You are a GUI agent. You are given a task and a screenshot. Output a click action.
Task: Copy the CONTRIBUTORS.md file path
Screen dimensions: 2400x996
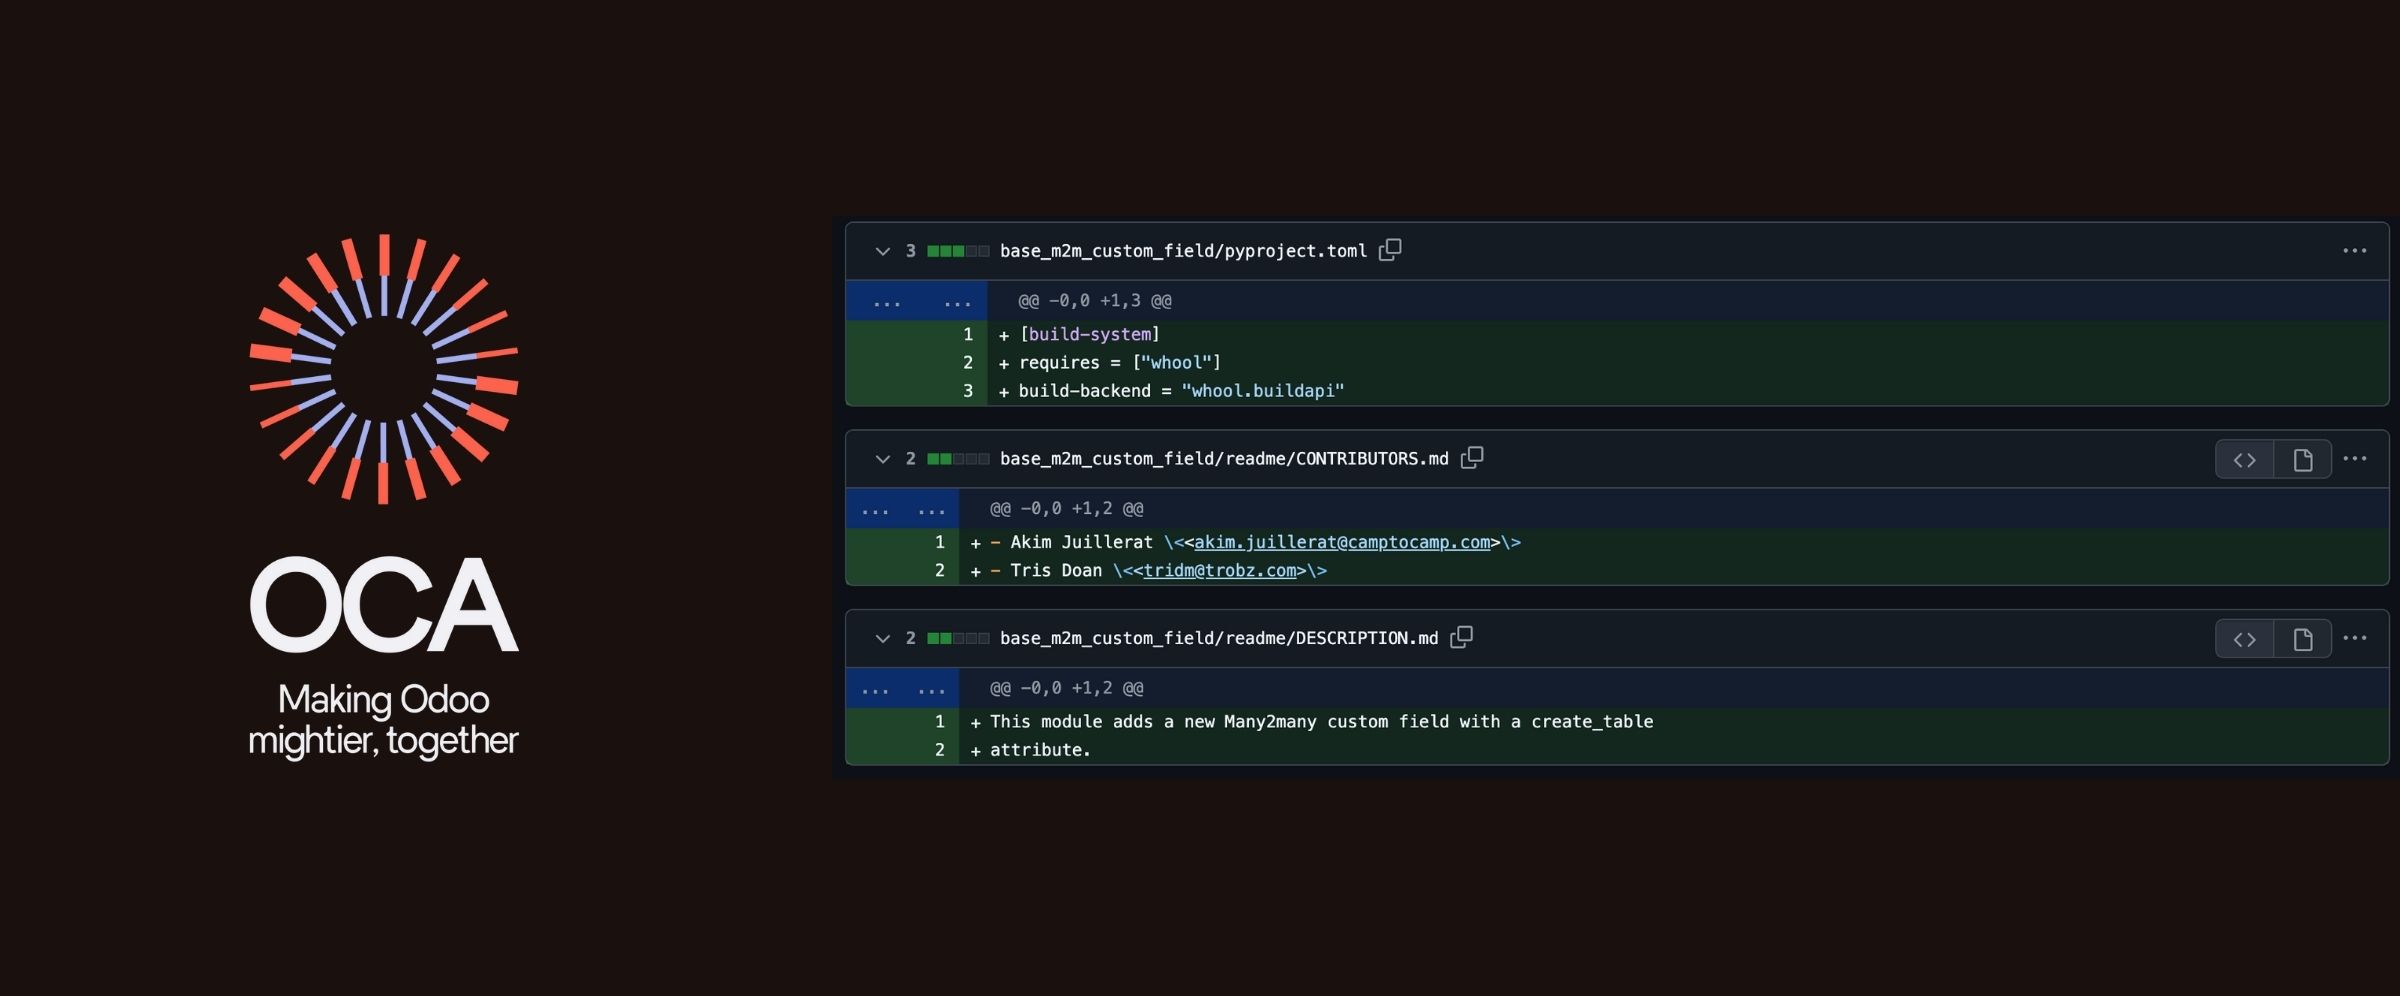[1472, 458]
